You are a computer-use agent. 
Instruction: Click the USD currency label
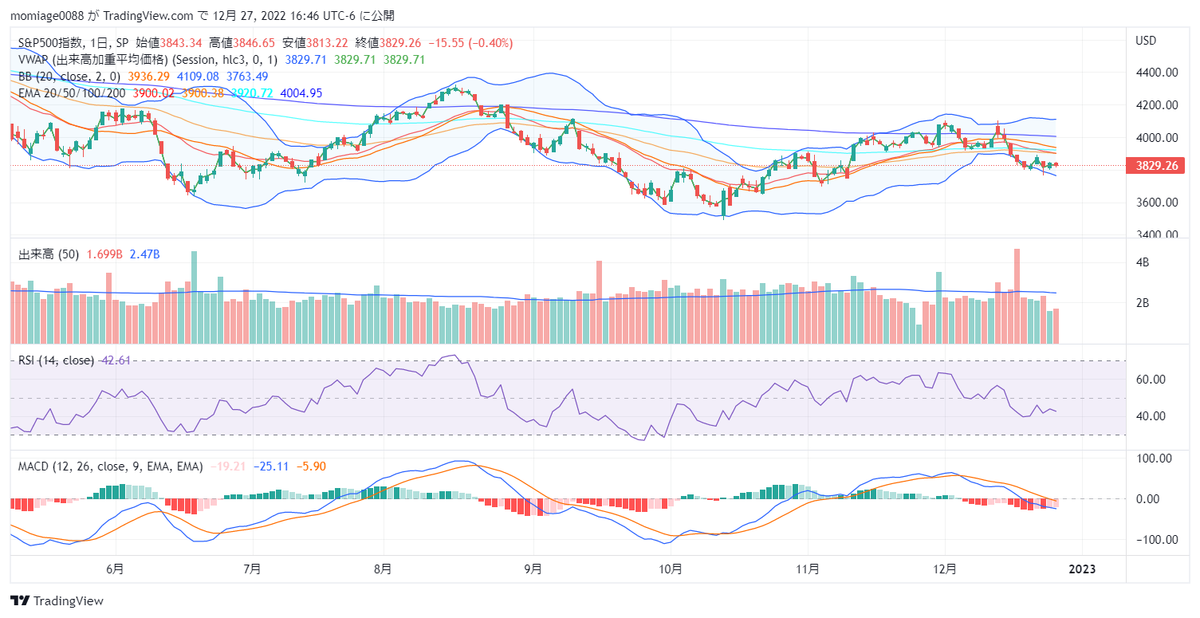pyautogui.click(x=1146, y=41)
